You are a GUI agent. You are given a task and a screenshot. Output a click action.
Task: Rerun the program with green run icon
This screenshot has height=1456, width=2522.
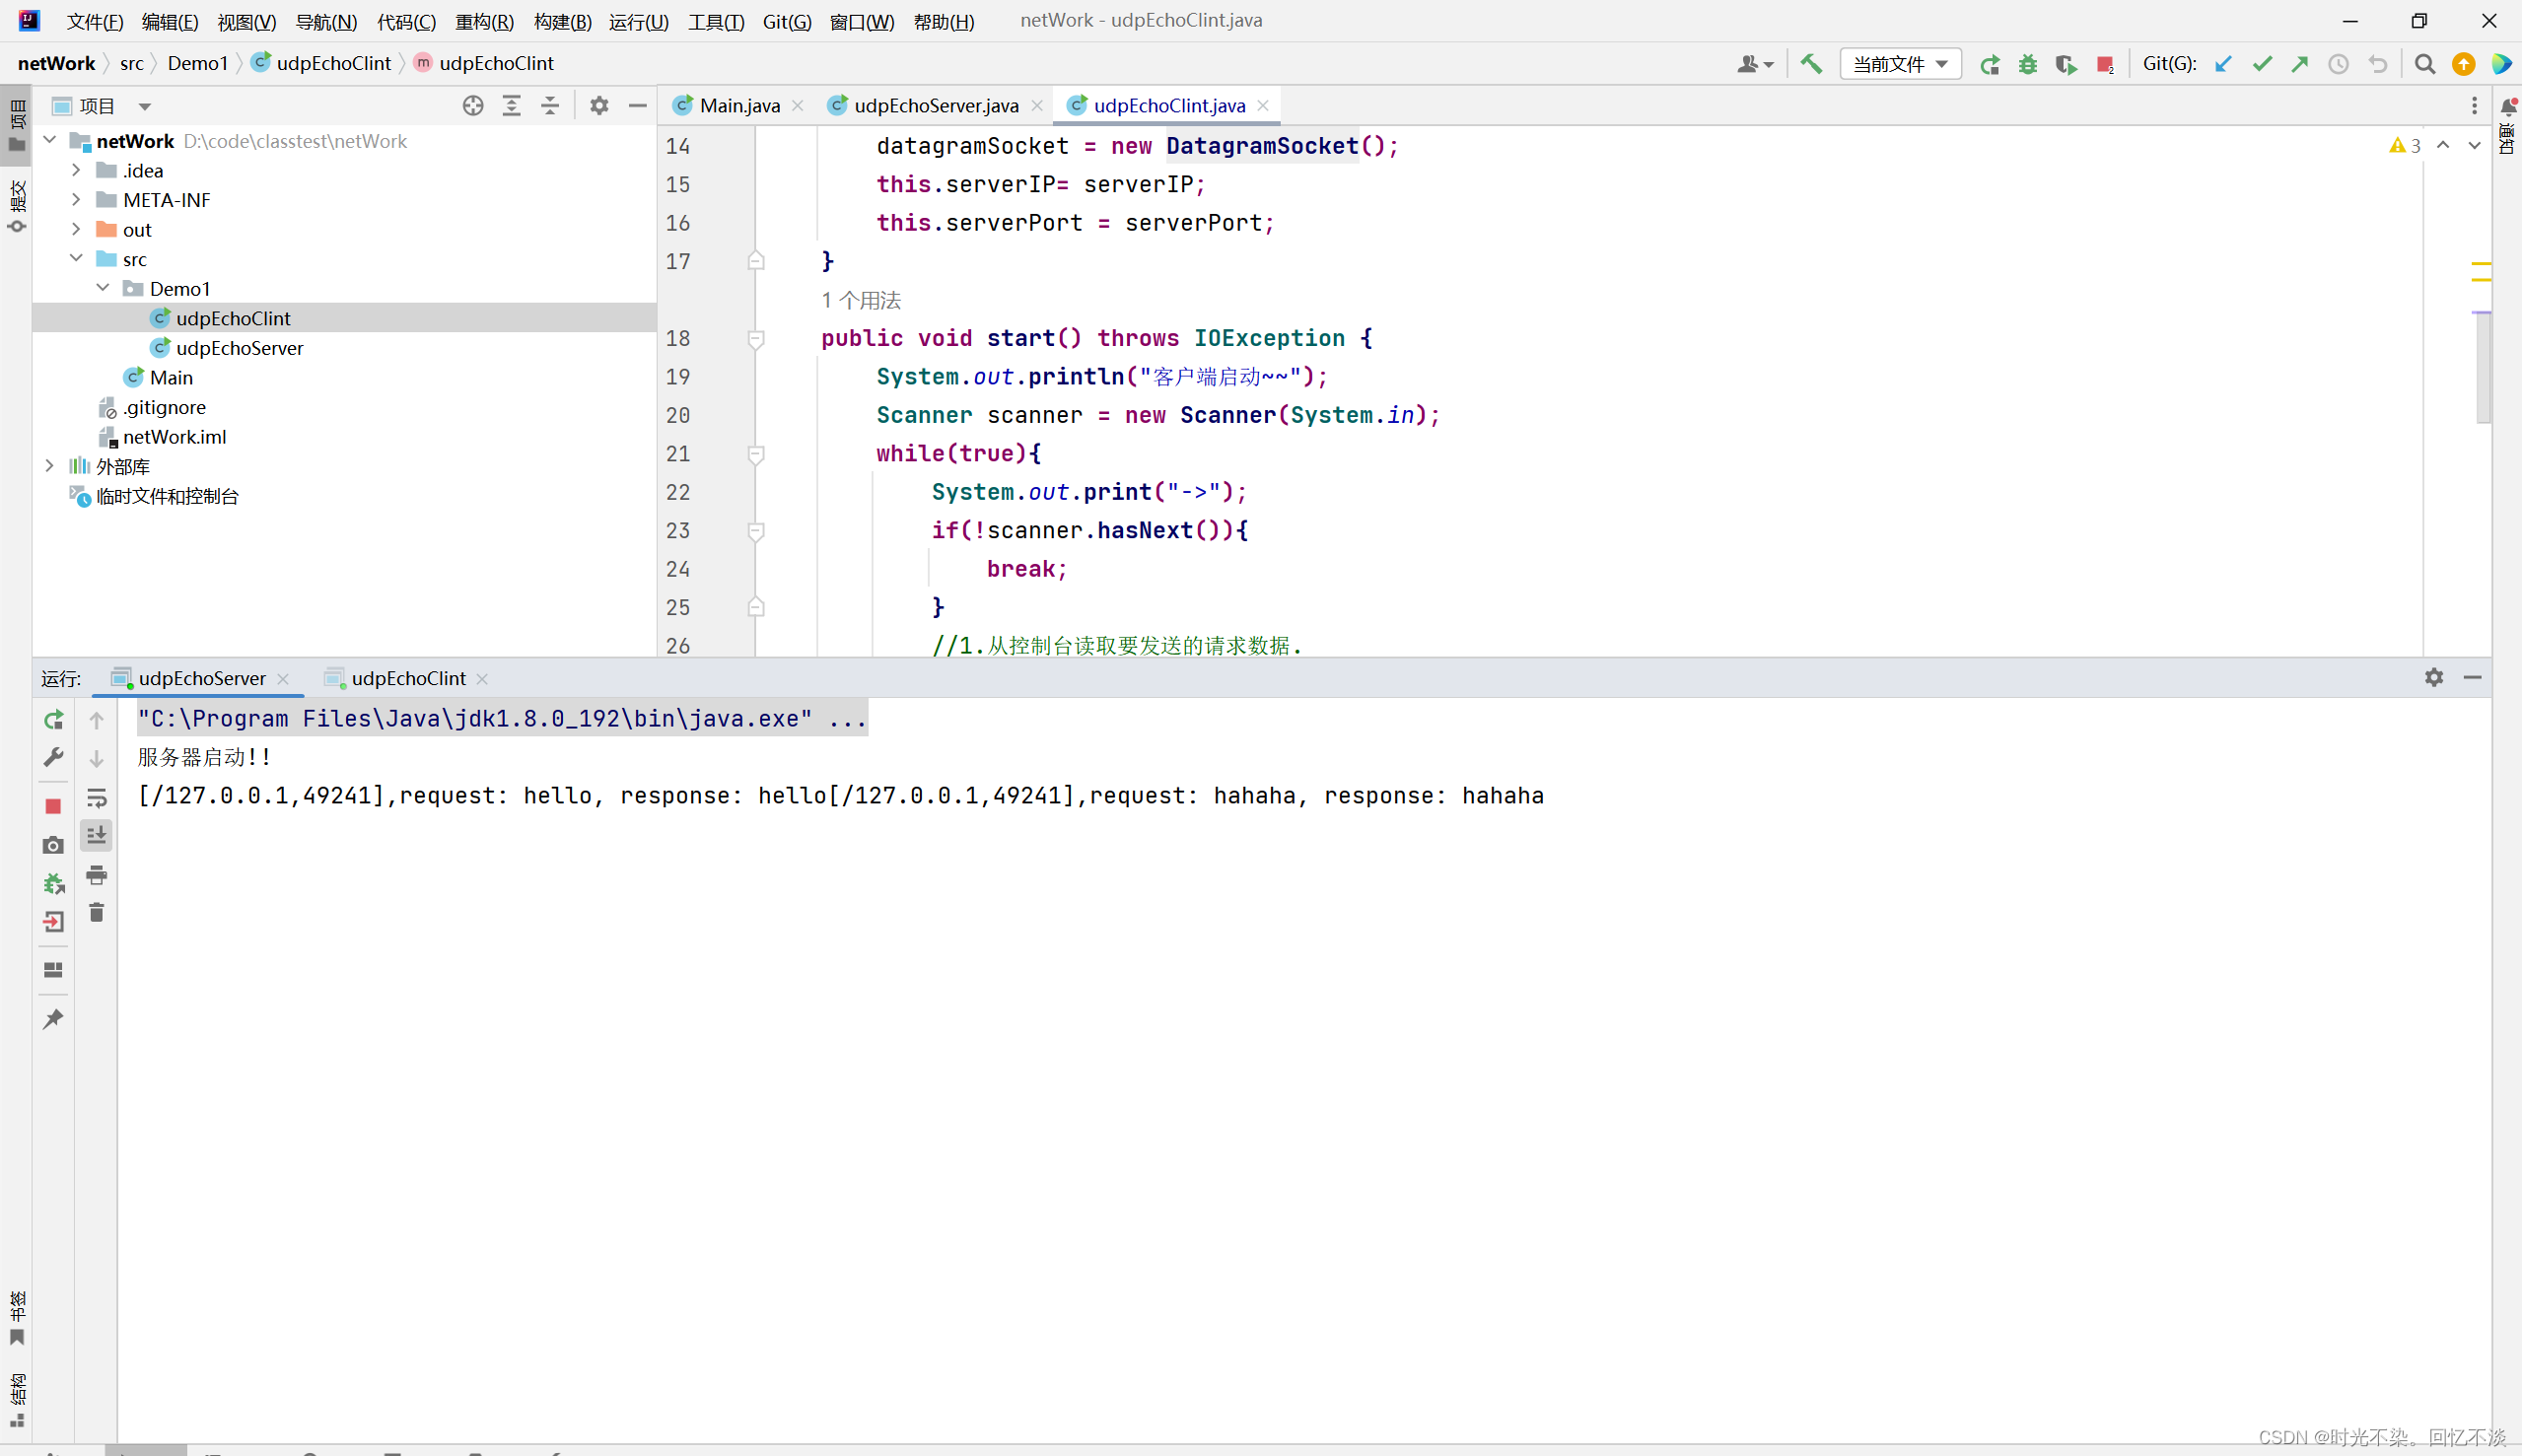[1990, 64]
